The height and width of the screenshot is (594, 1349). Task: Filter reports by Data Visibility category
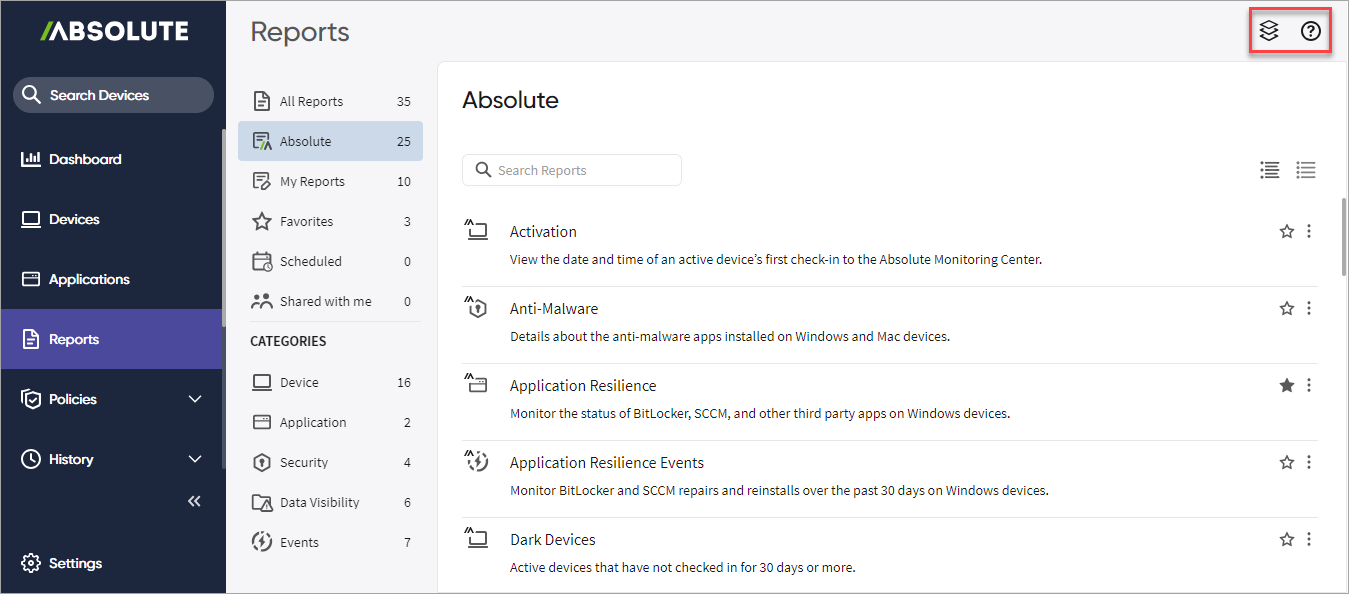[330, 502]
